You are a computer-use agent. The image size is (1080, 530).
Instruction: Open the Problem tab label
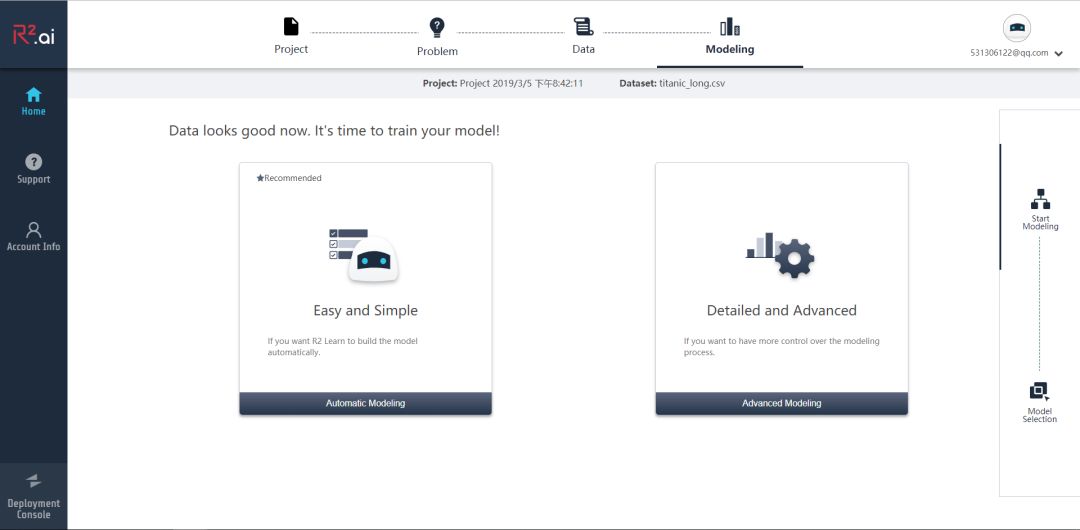(437, 51)
